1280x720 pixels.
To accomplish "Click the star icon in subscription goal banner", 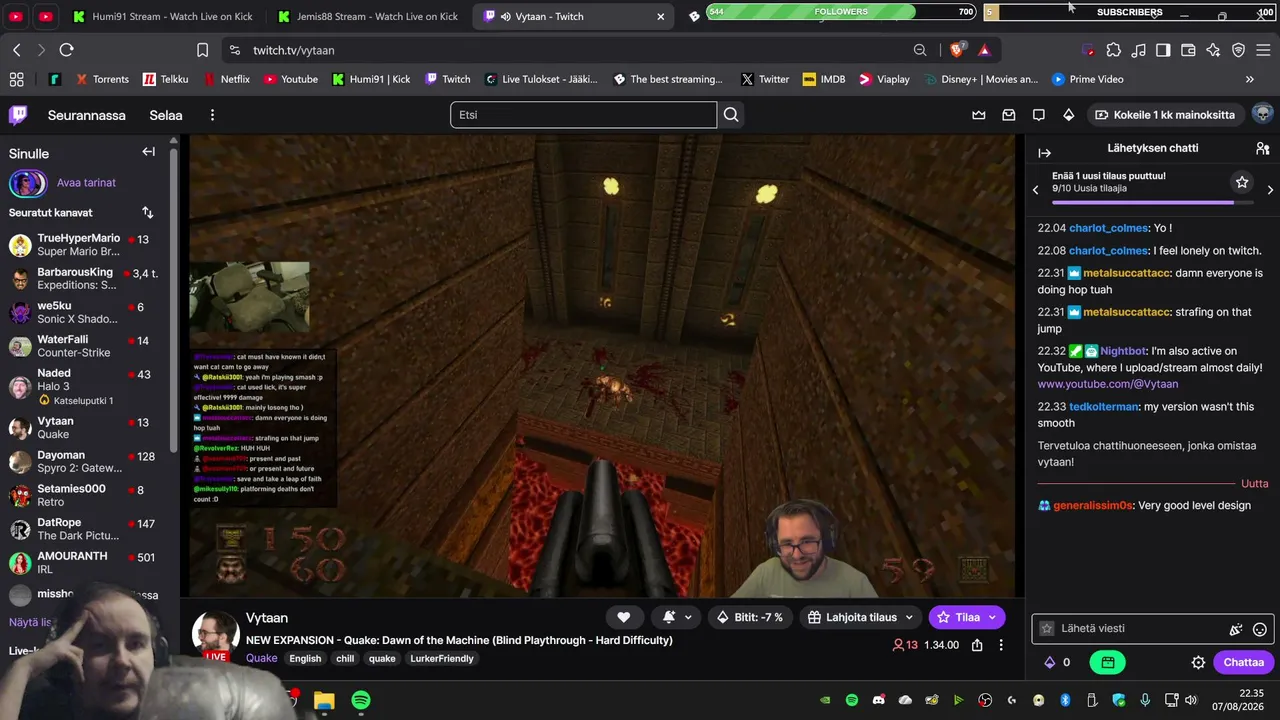I will click(1242, 182).
